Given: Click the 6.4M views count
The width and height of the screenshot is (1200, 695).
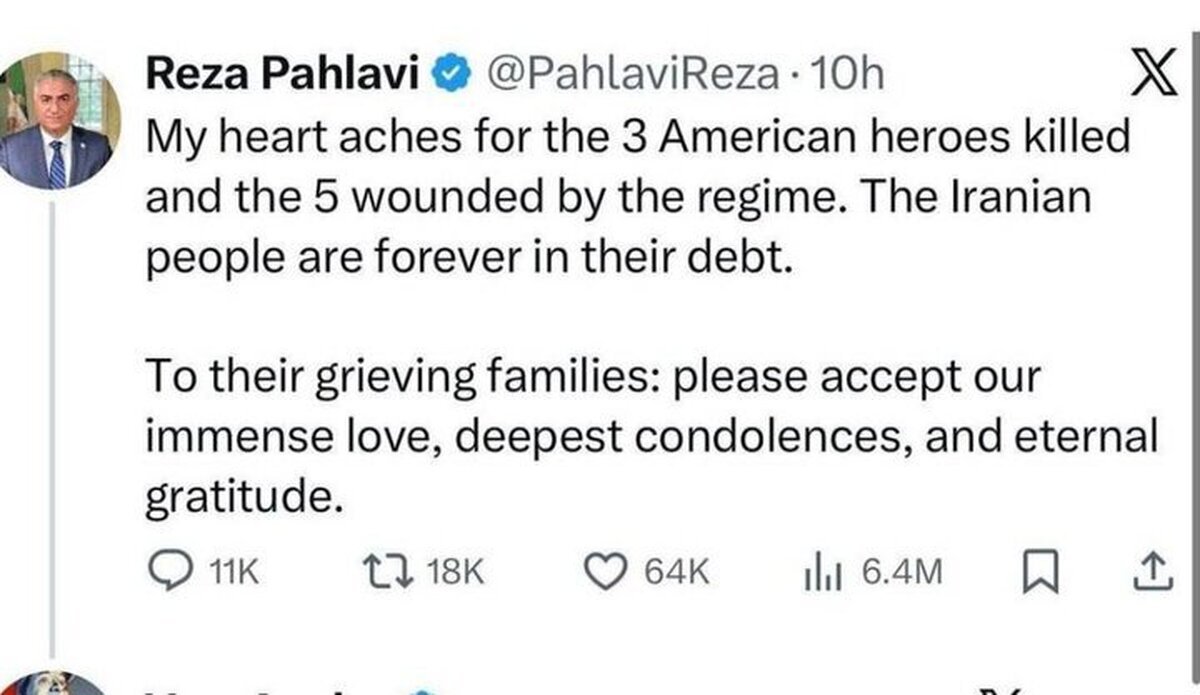Looking at the screenshot, I should 900,574.
